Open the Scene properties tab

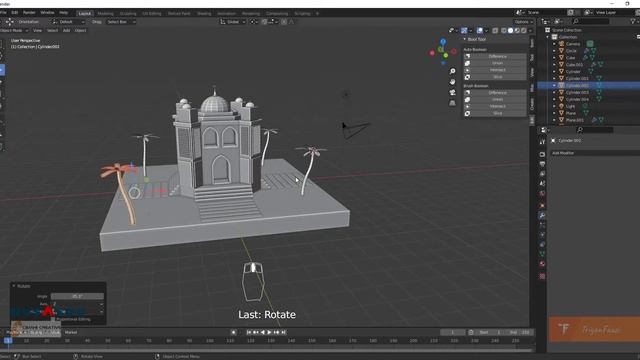point(542,184)
